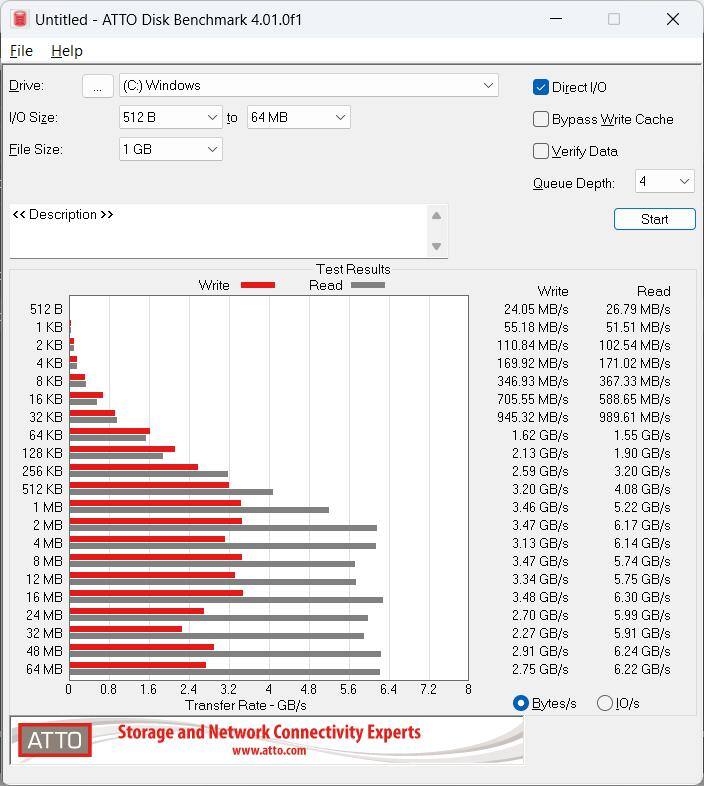The width and height of the screenshot is (705, 786).
Task: Click the 128 KB row label in chart
Action: [42, 453]
